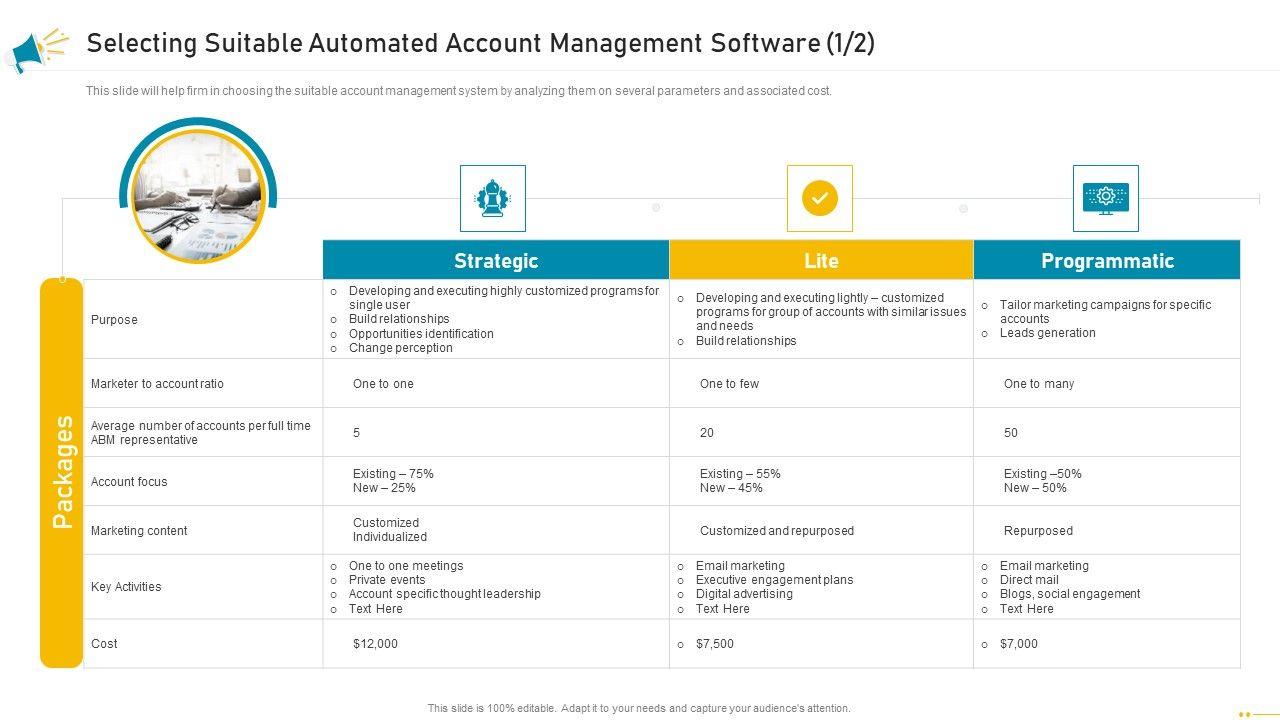Click the 'One to many' cell

point(1039,384)
